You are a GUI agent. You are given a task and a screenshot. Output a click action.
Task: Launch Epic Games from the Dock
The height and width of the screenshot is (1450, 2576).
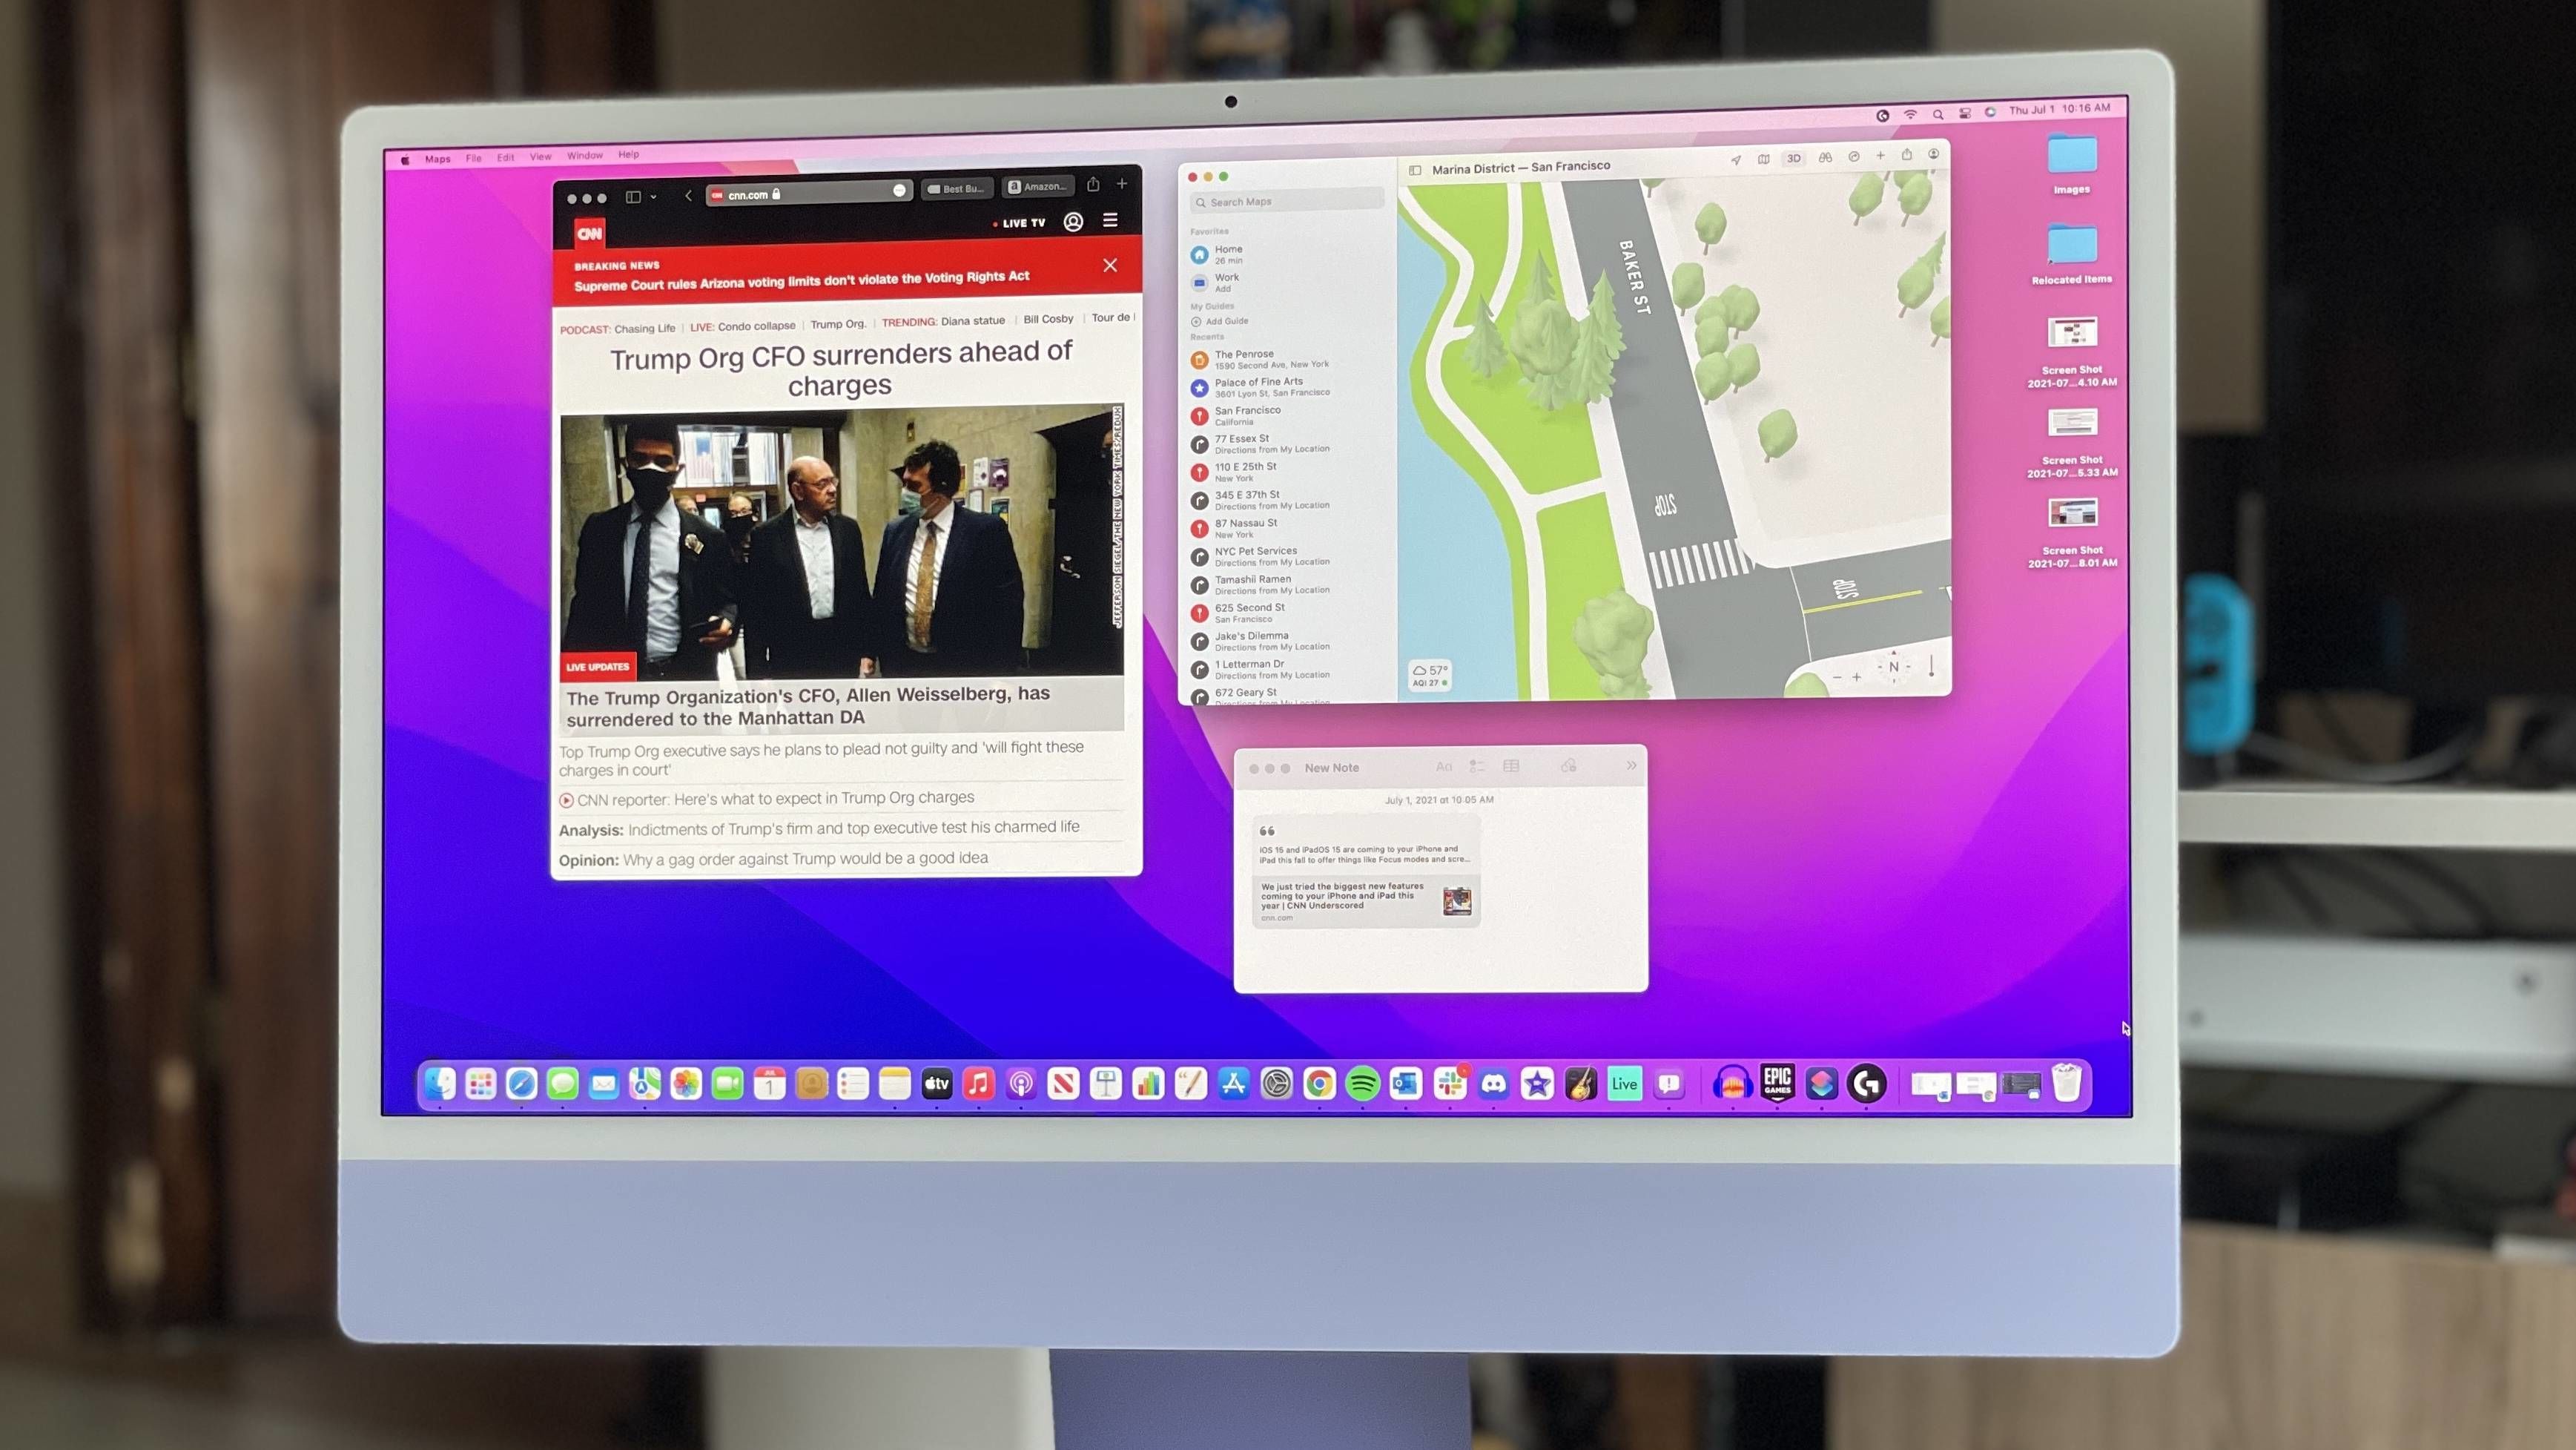coord(1777,1082)
